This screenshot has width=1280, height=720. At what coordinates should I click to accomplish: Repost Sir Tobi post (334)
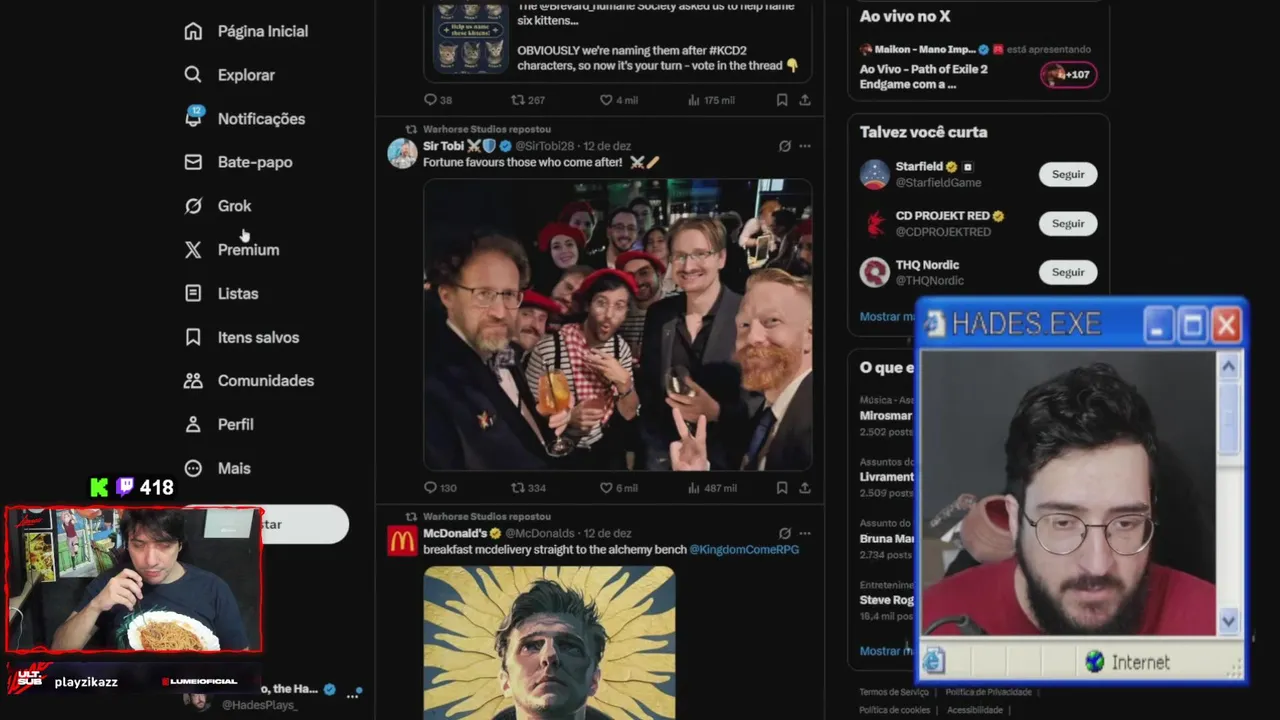528,488
